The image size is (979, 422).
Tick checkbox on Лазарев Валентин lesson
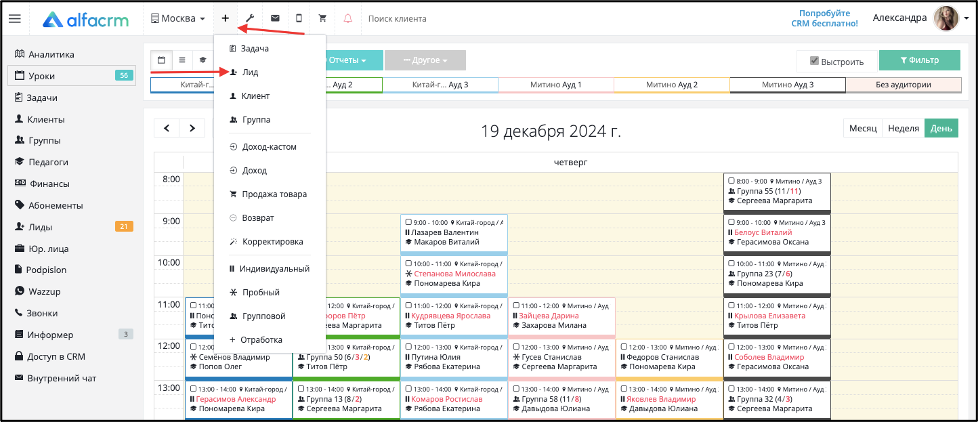click(x=408, y=222)
